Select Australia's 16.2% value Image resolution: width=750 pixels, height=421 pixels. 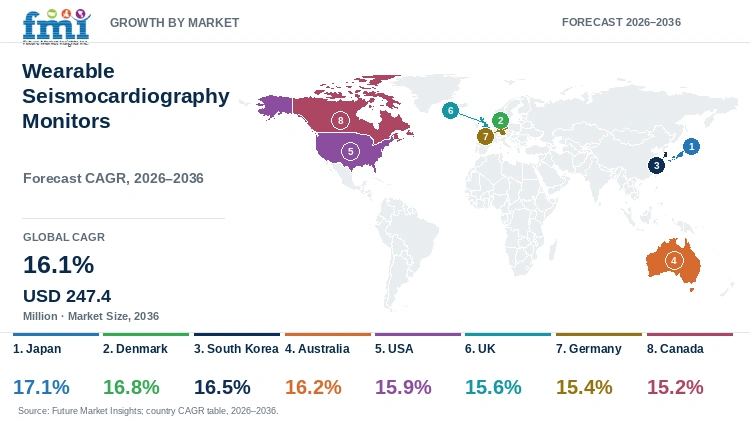coord(313,387)
